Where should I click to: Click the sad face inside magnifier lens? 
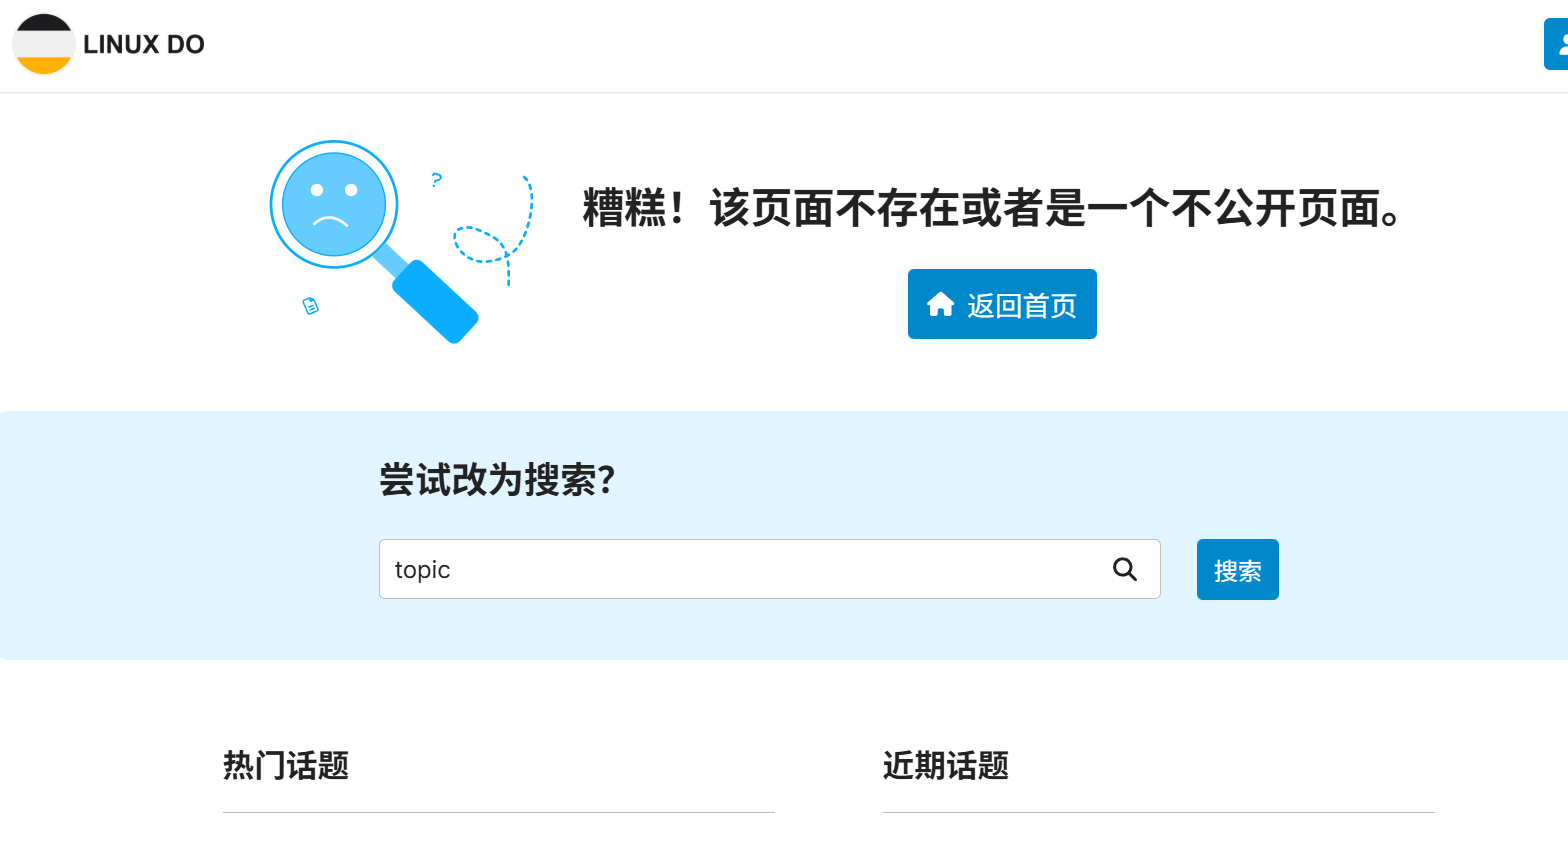(x=333, y=204)
